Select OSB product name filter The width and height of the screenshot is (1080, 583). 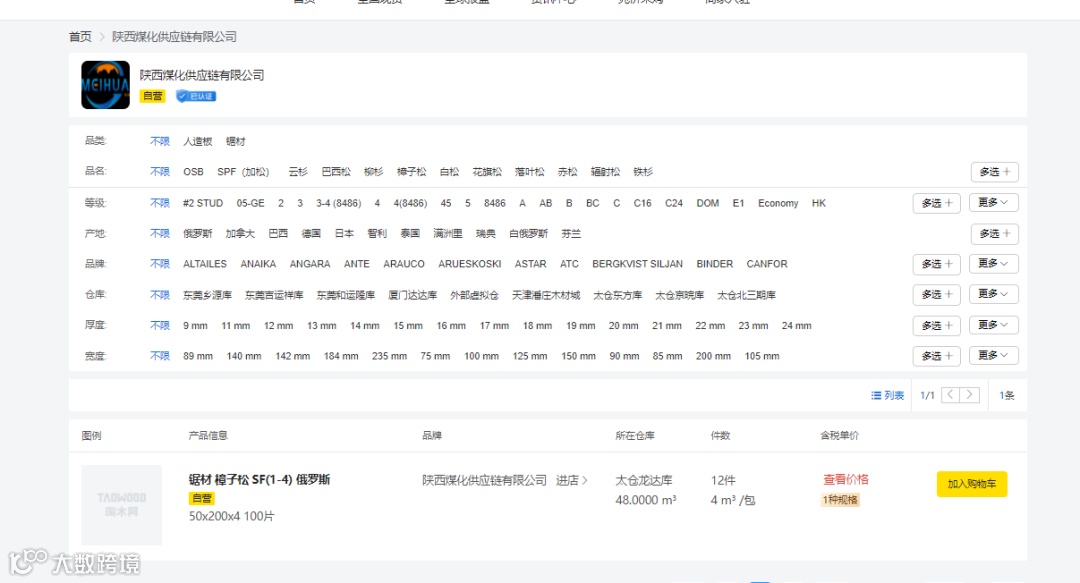point(193,172)
